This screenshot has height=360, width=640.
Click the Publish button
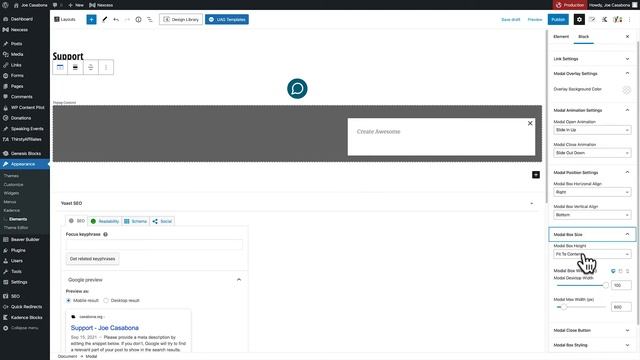click(x=558, y=19)
